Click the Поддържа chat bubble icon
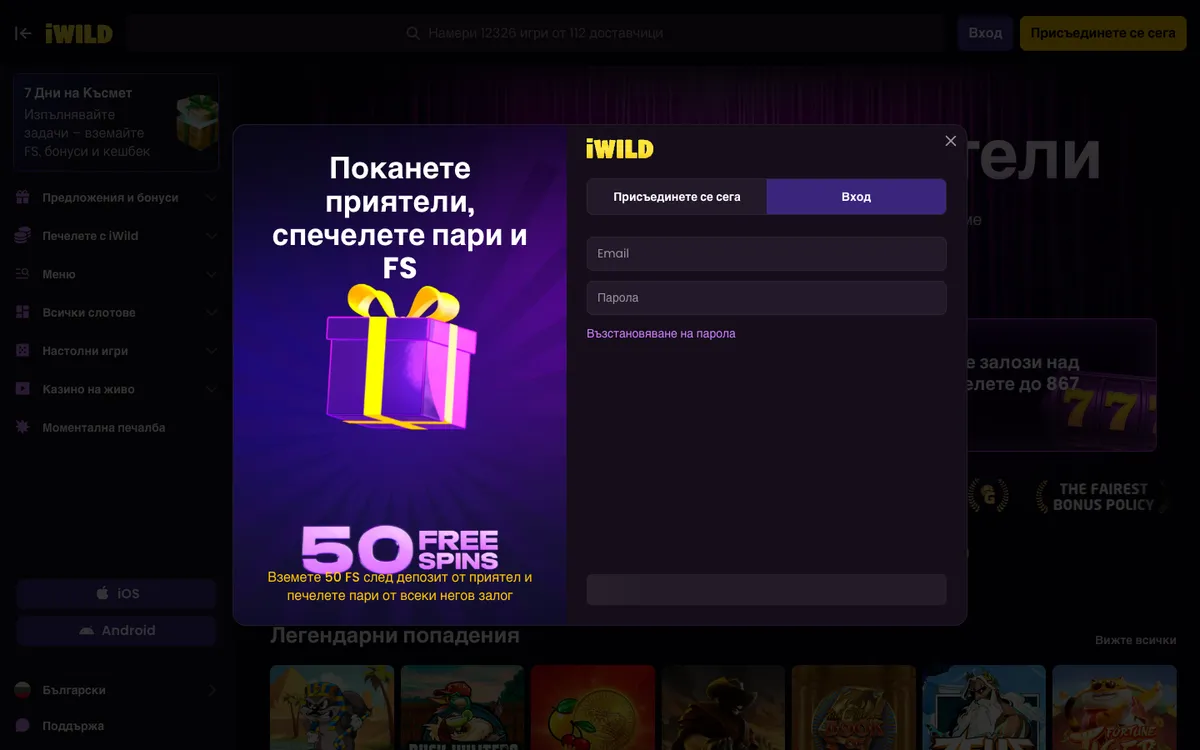This screenshot has width=1200, height=750. (22, 726)
